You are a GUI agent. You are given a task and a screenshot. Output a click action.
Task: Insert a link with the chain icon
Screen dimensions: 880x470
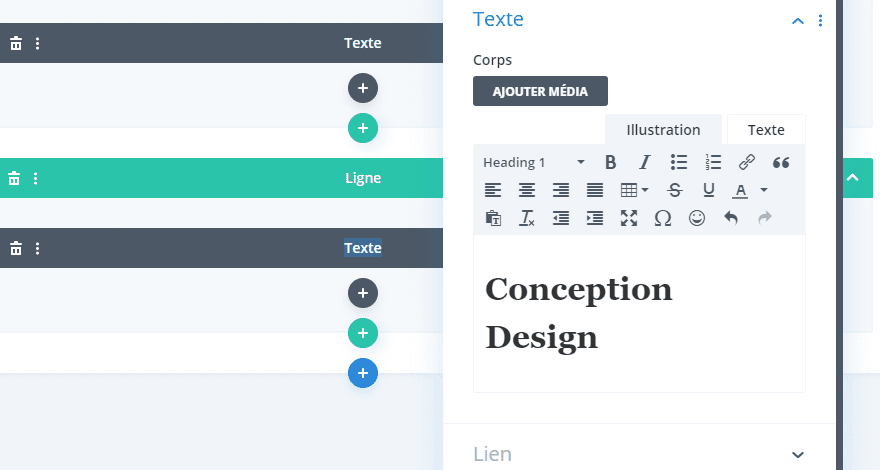[746, 162]
